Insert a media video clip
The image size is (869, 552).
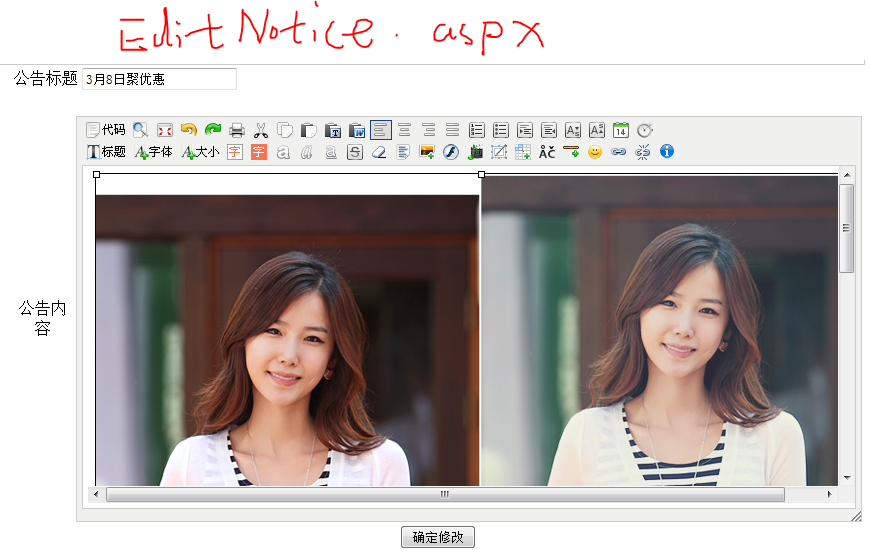475,152
